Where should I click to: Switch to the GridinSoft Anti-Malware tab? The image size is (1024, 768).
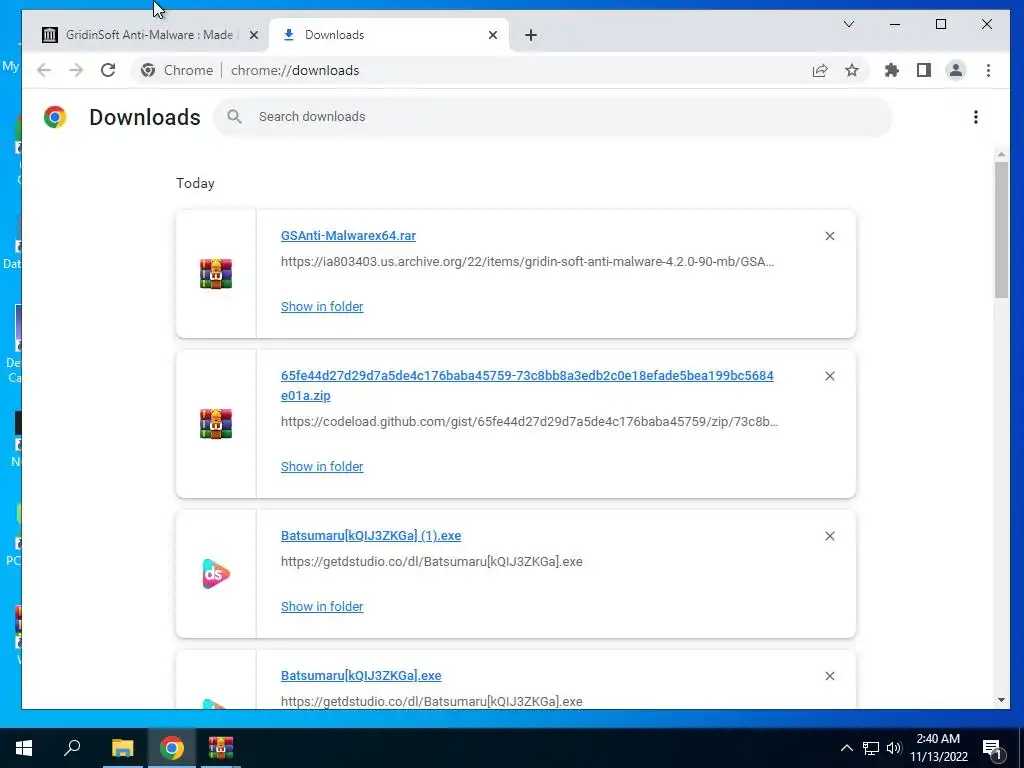click(148, 35)
